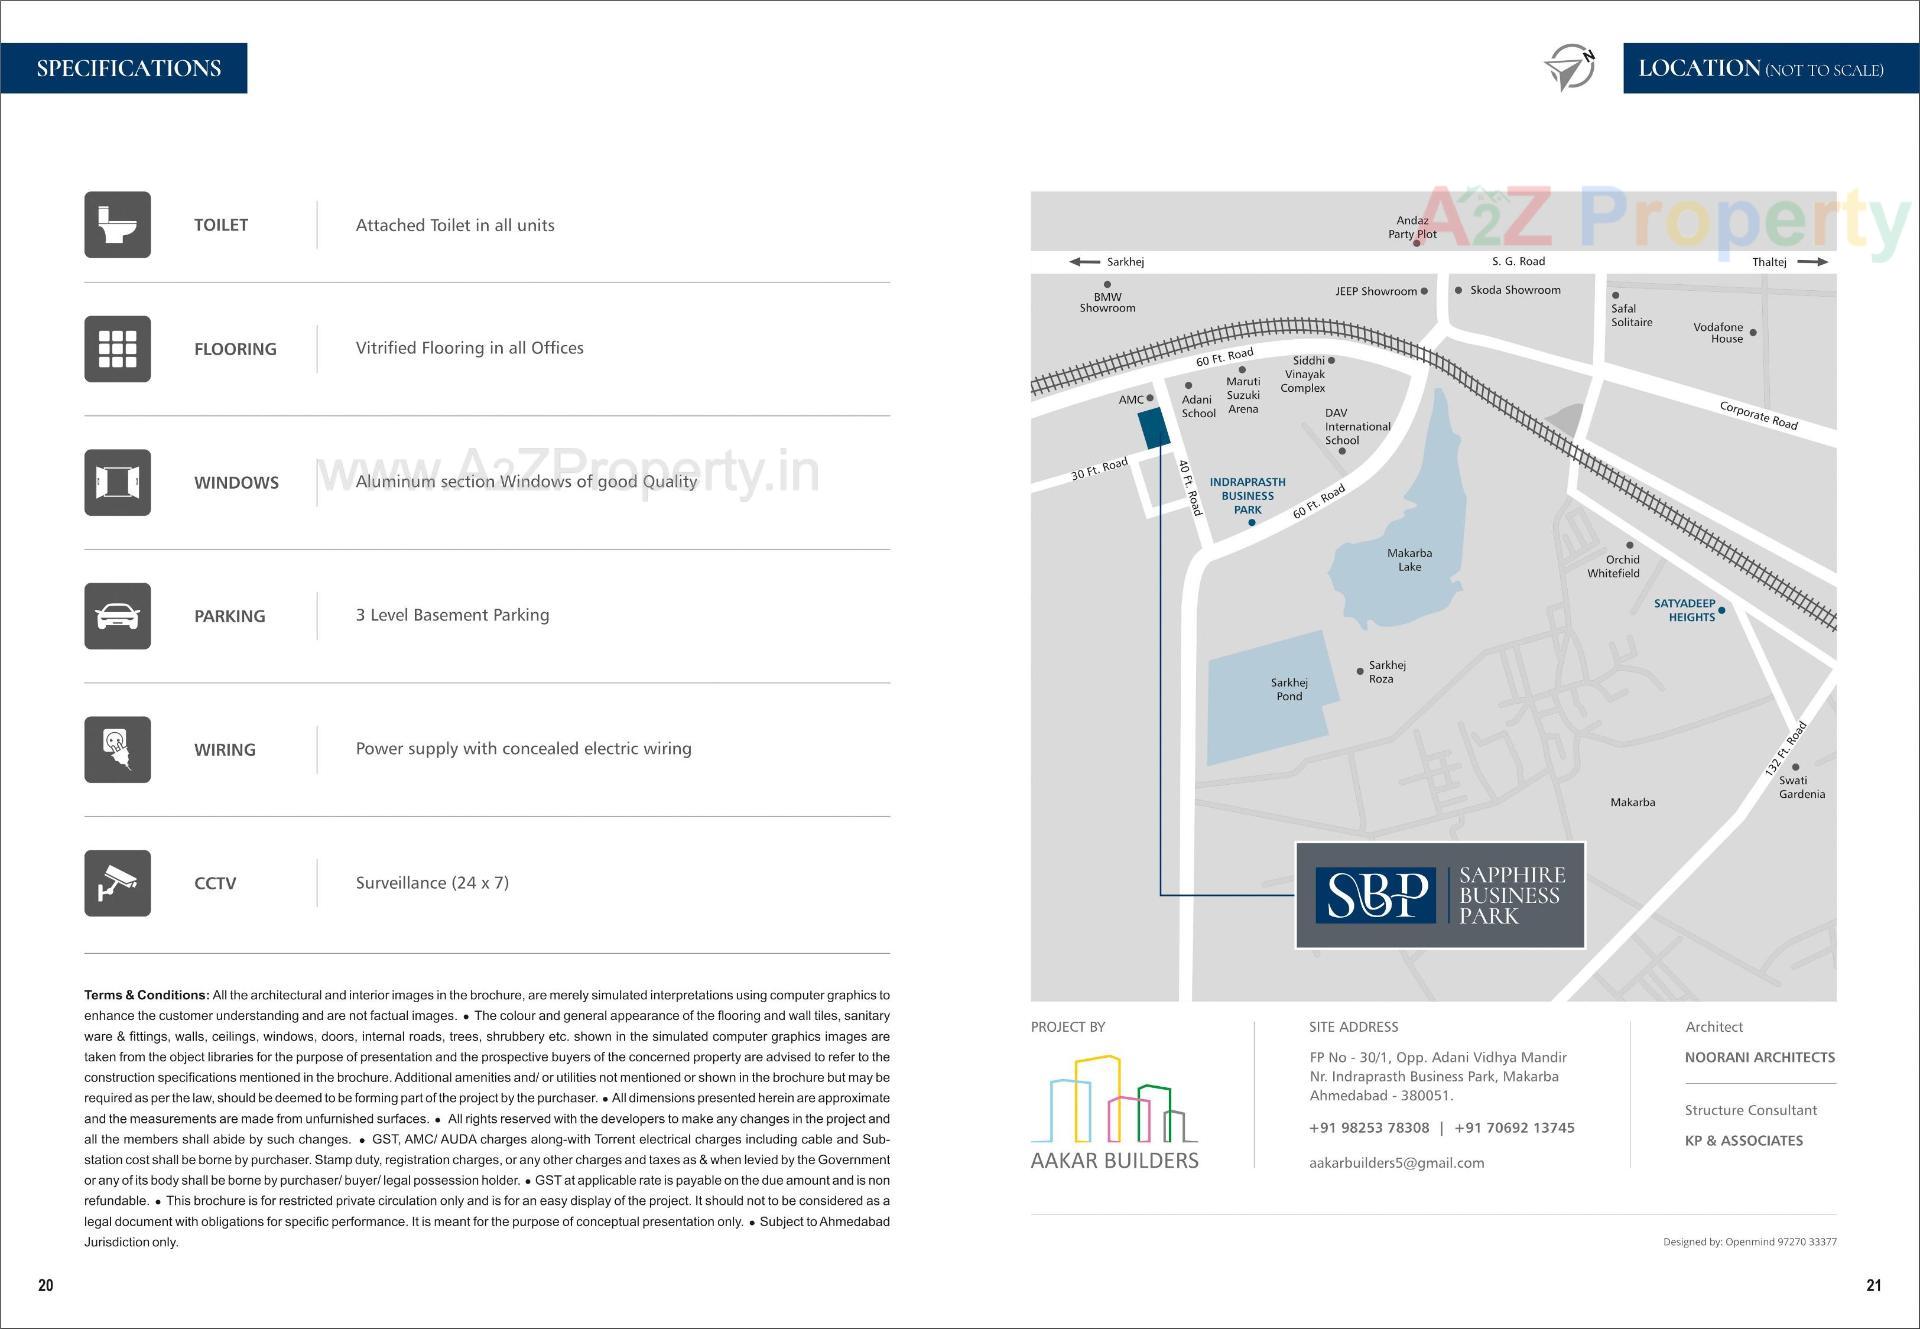Image resolution: width=1920 pixels, height=1329 pixels.
Task: Select the Wiring power icon
Action: click(117, 749)
